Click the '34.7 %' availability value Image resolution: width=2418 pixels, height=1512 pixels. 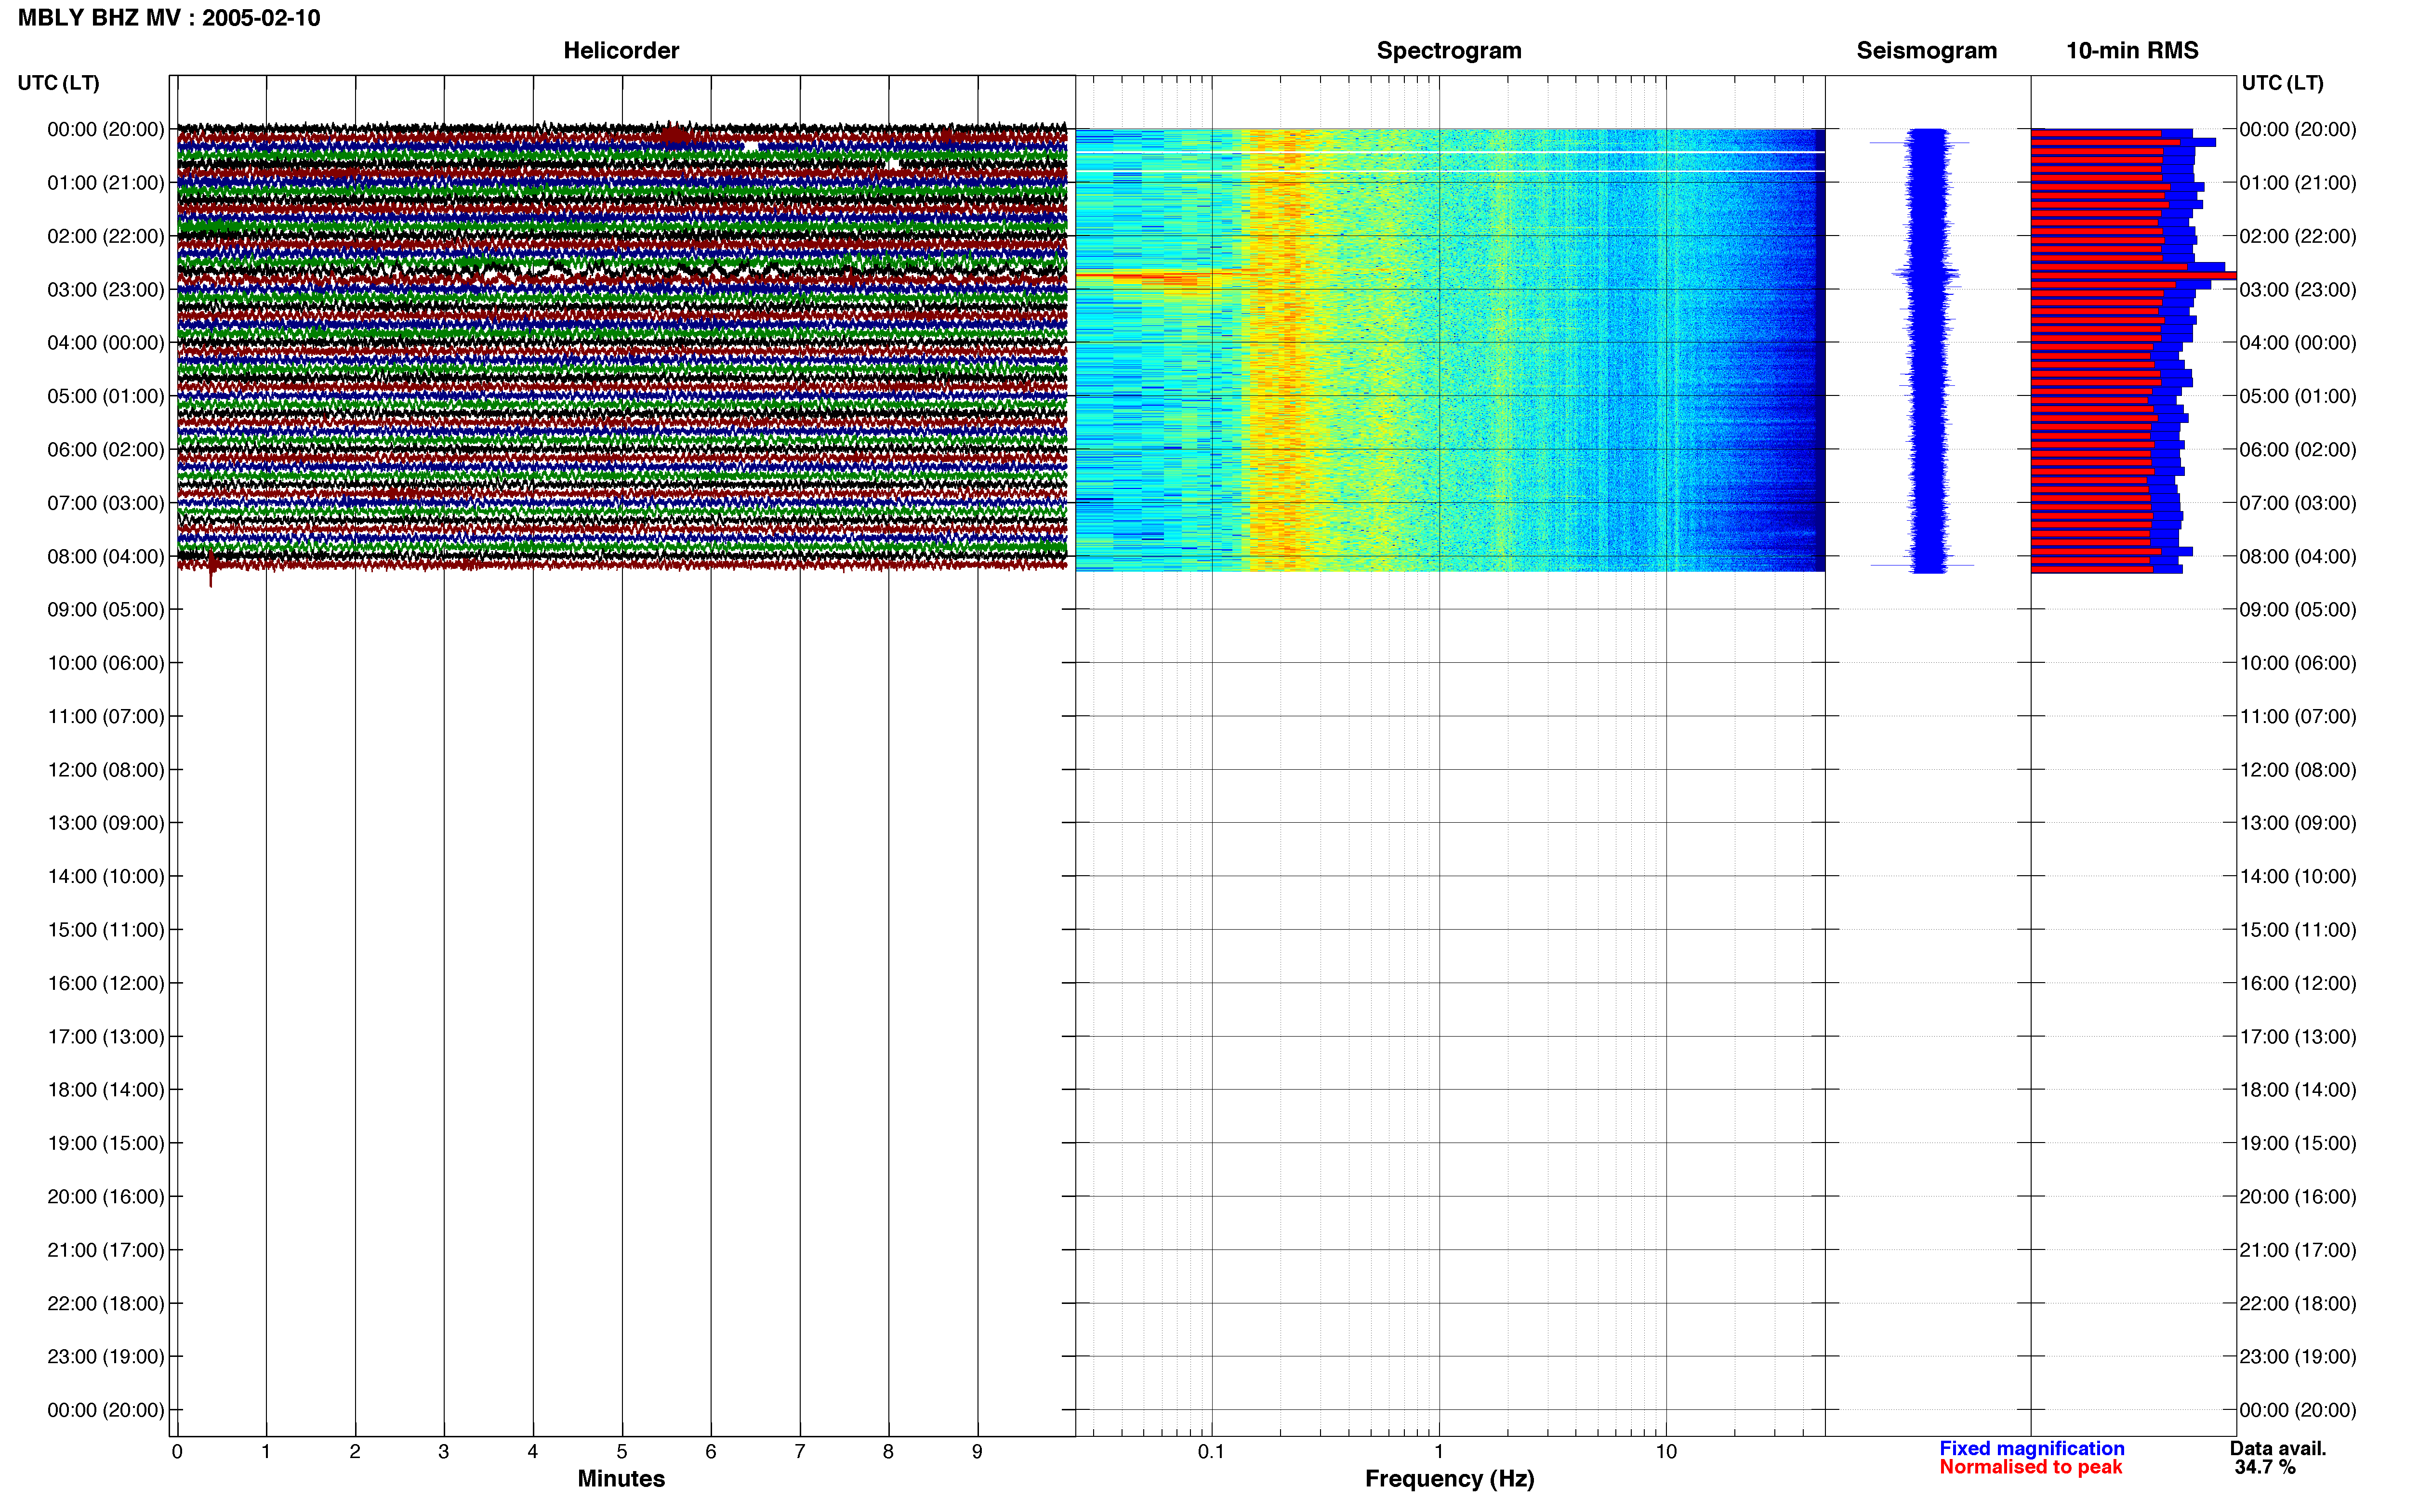point(2265,1467)
